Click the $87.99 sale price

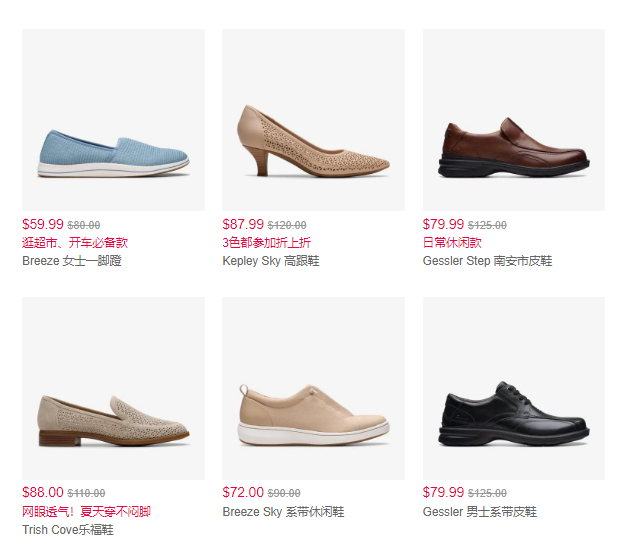[243, 224]
